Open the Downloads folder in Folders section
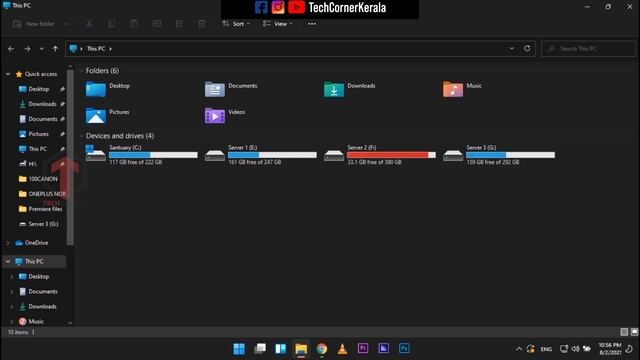 click(x=349, y=89)
